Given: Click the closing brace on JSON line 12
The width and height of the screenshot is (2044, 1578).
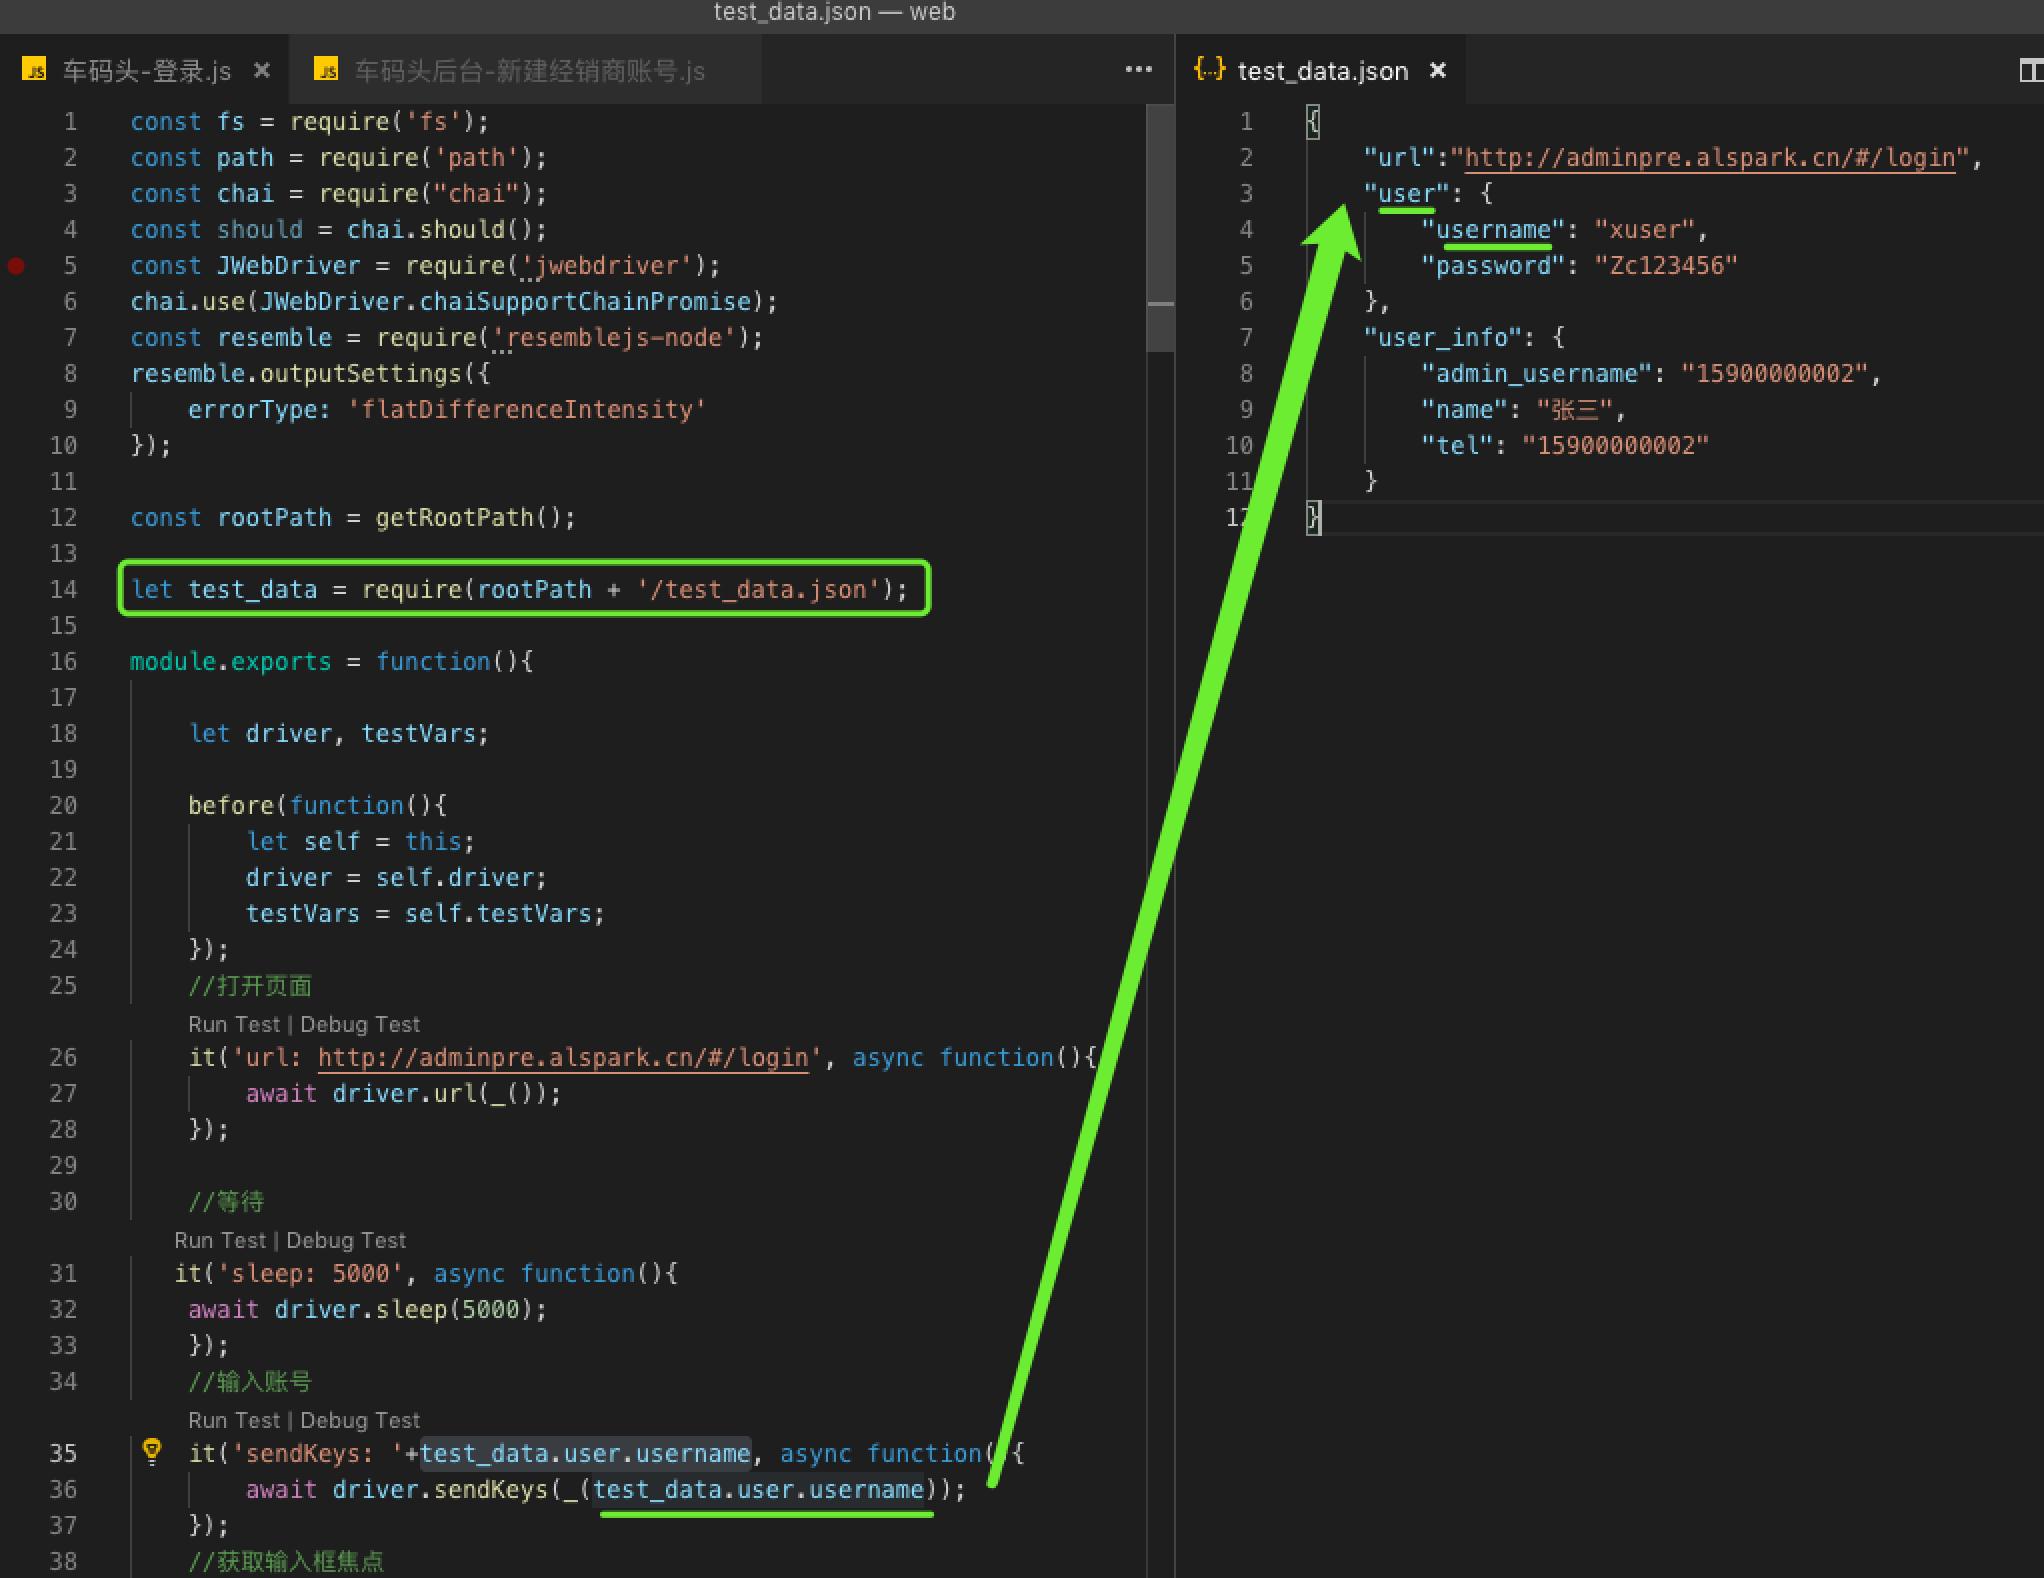Looking at the screenshot, I should (1313, 517).
